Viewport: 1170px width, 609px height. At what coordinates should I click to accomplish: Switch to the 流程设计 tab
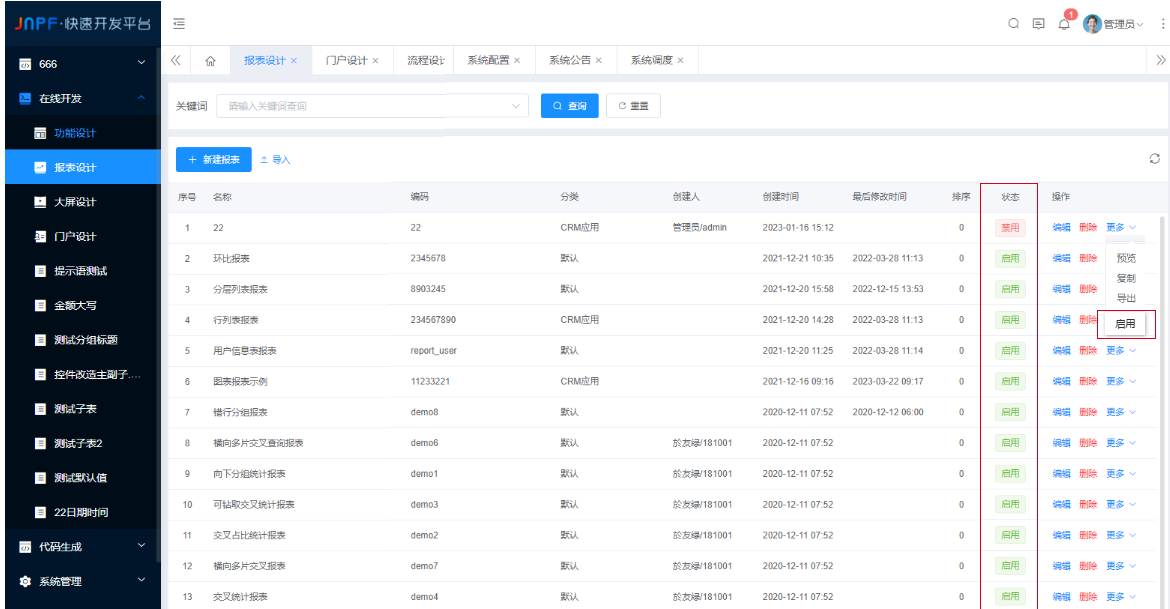(426, 60)
